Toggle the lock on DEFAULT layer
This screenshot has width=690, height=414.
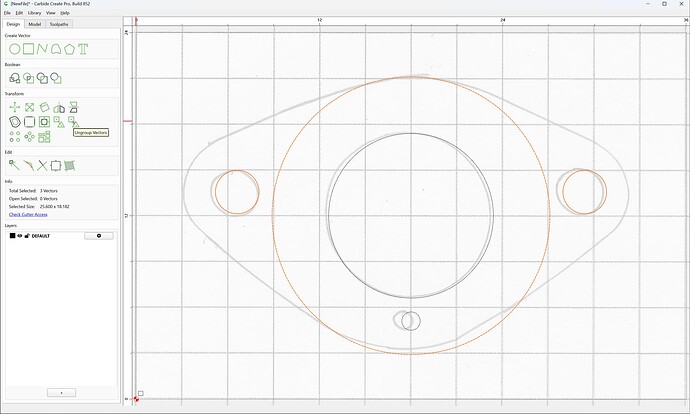[27, 236]
